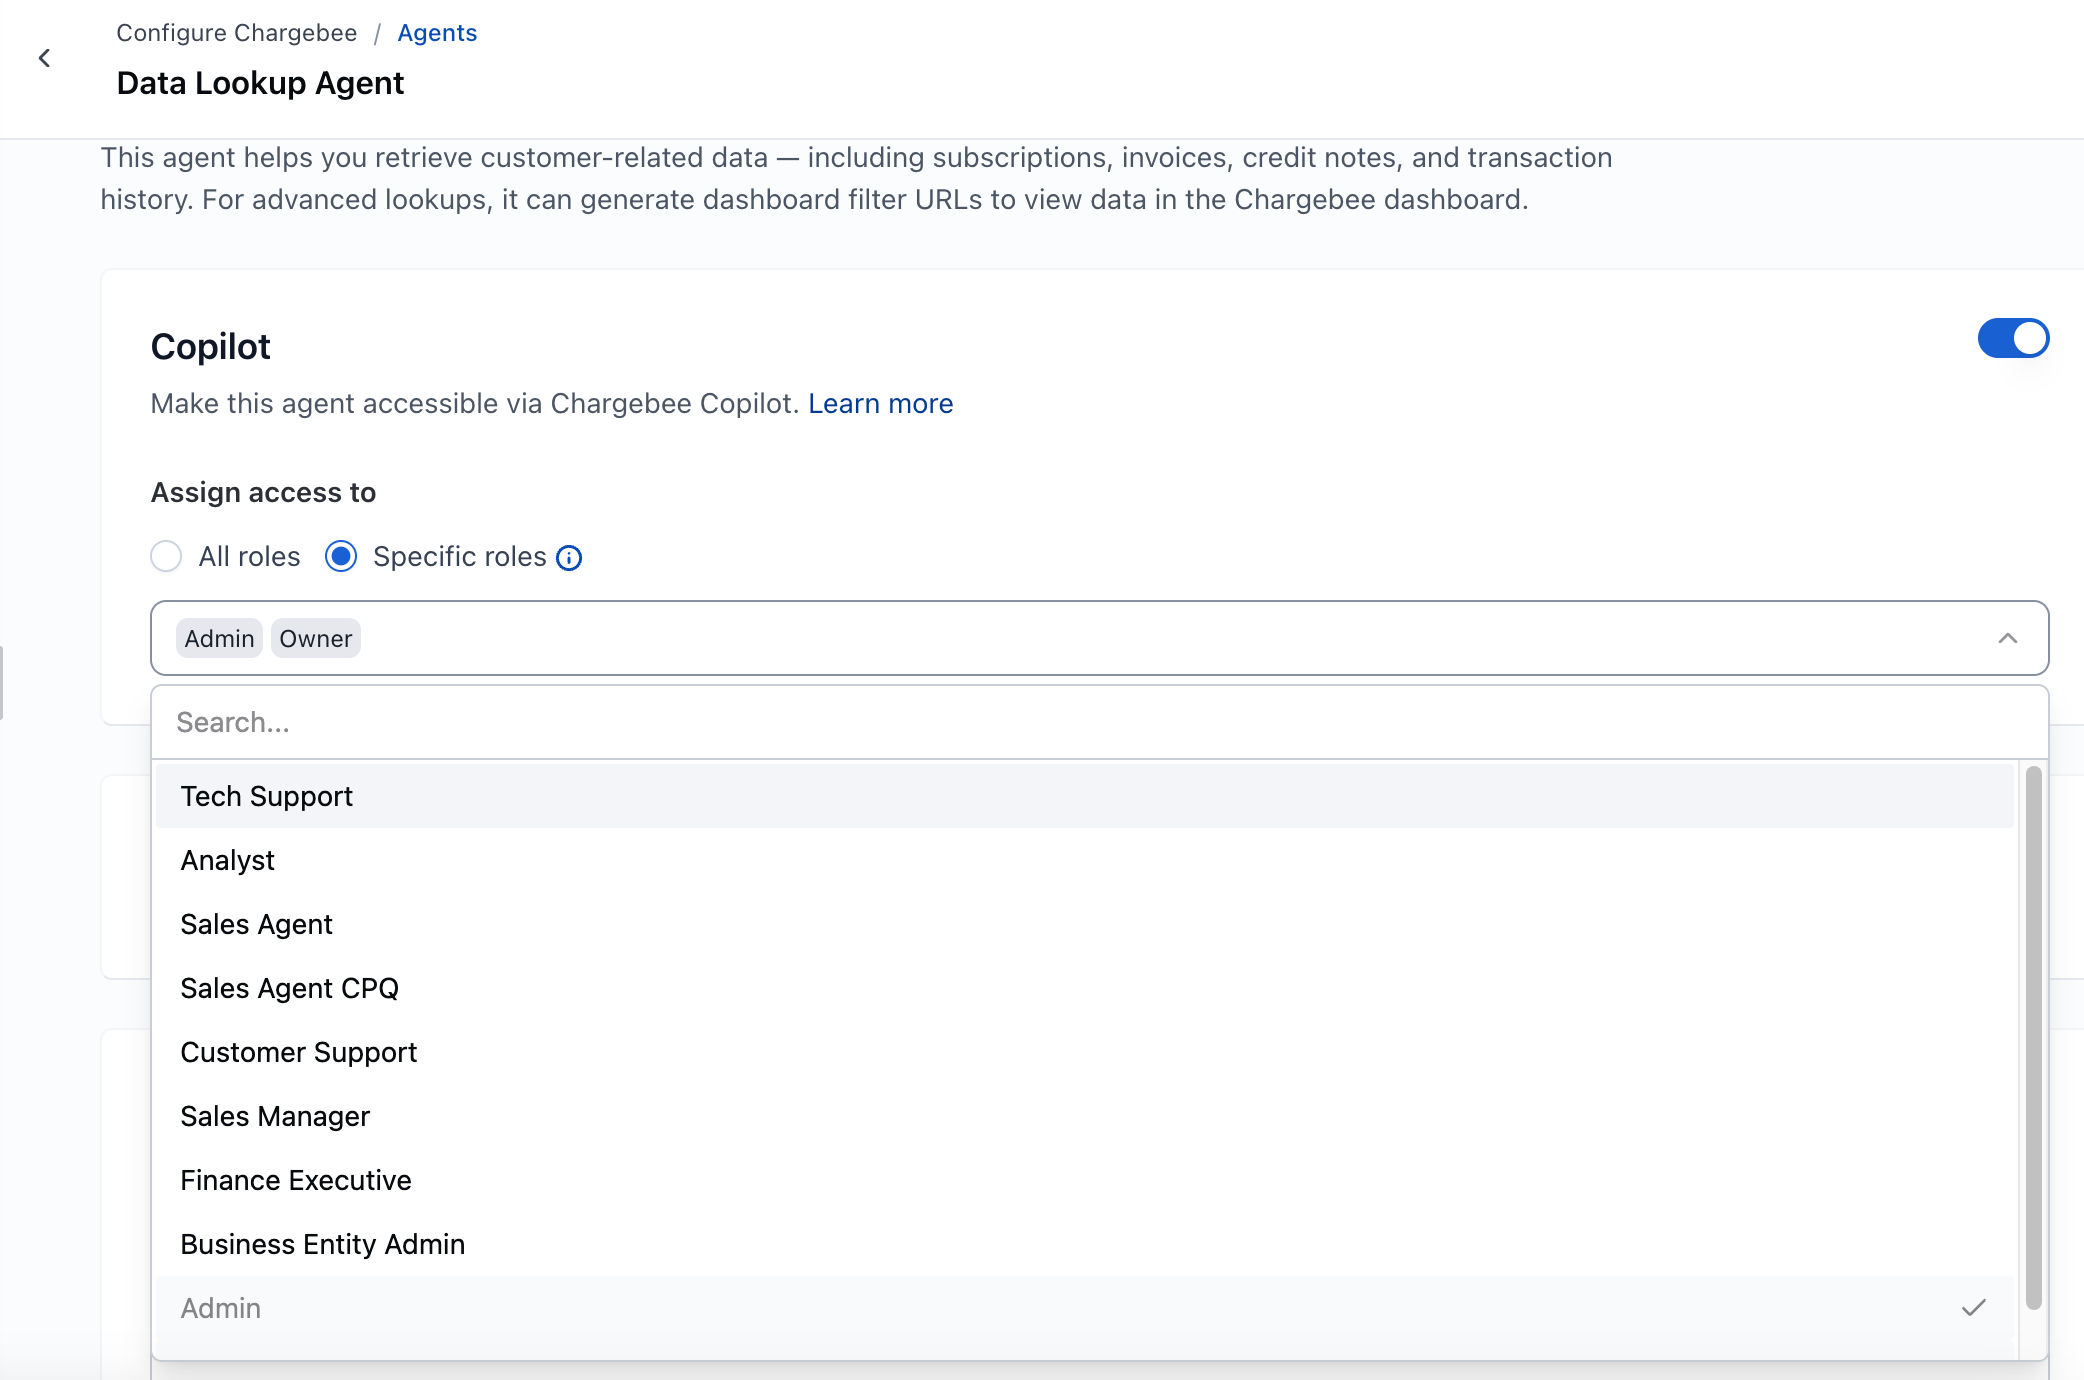Toggle the Copilot switch off

click(x=2012, y=339)
